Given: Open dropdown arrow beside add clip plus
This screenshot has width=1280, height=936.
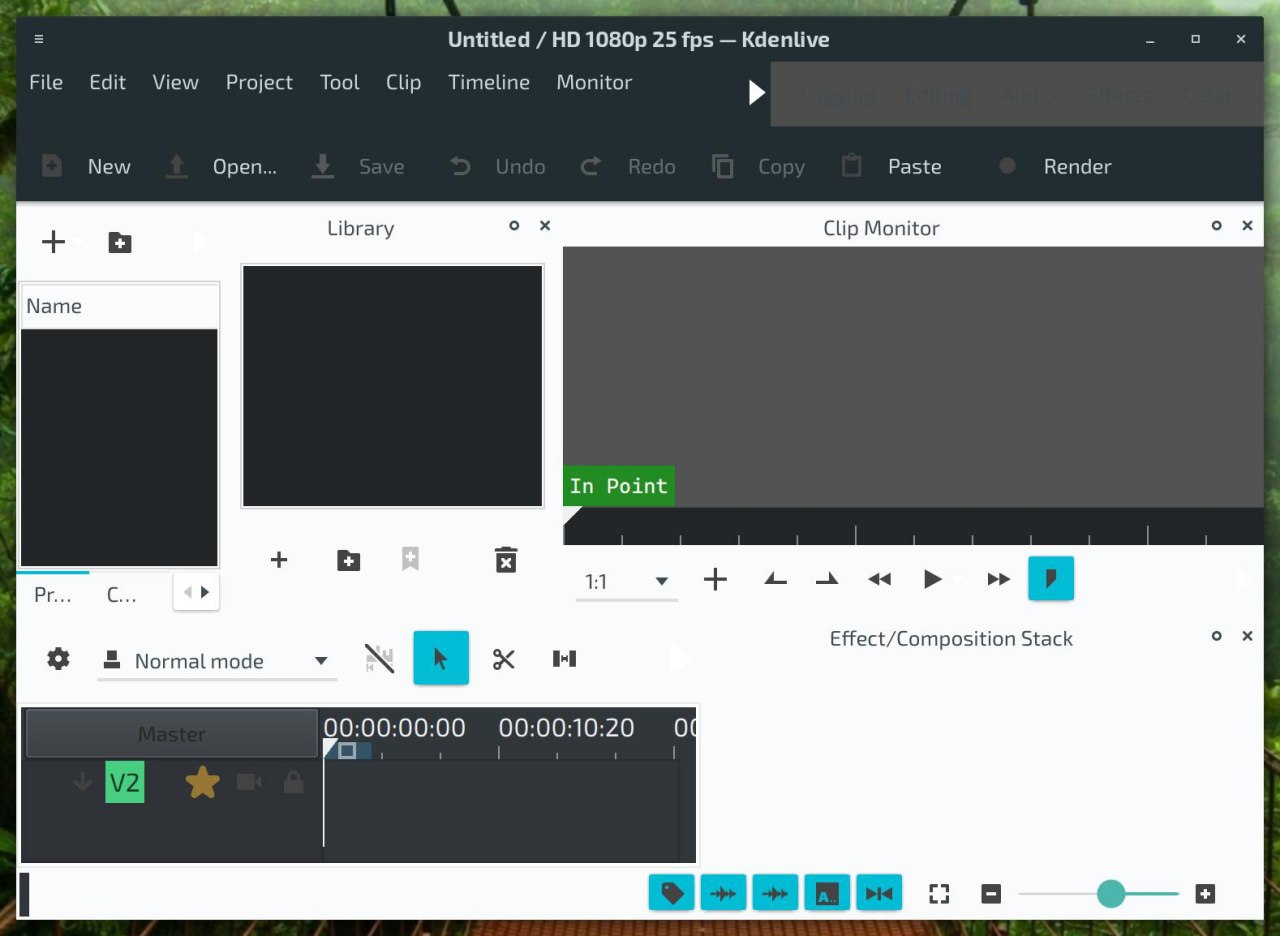Looking at the screenshot, I should pyautogui.click(x=78, y=243).
